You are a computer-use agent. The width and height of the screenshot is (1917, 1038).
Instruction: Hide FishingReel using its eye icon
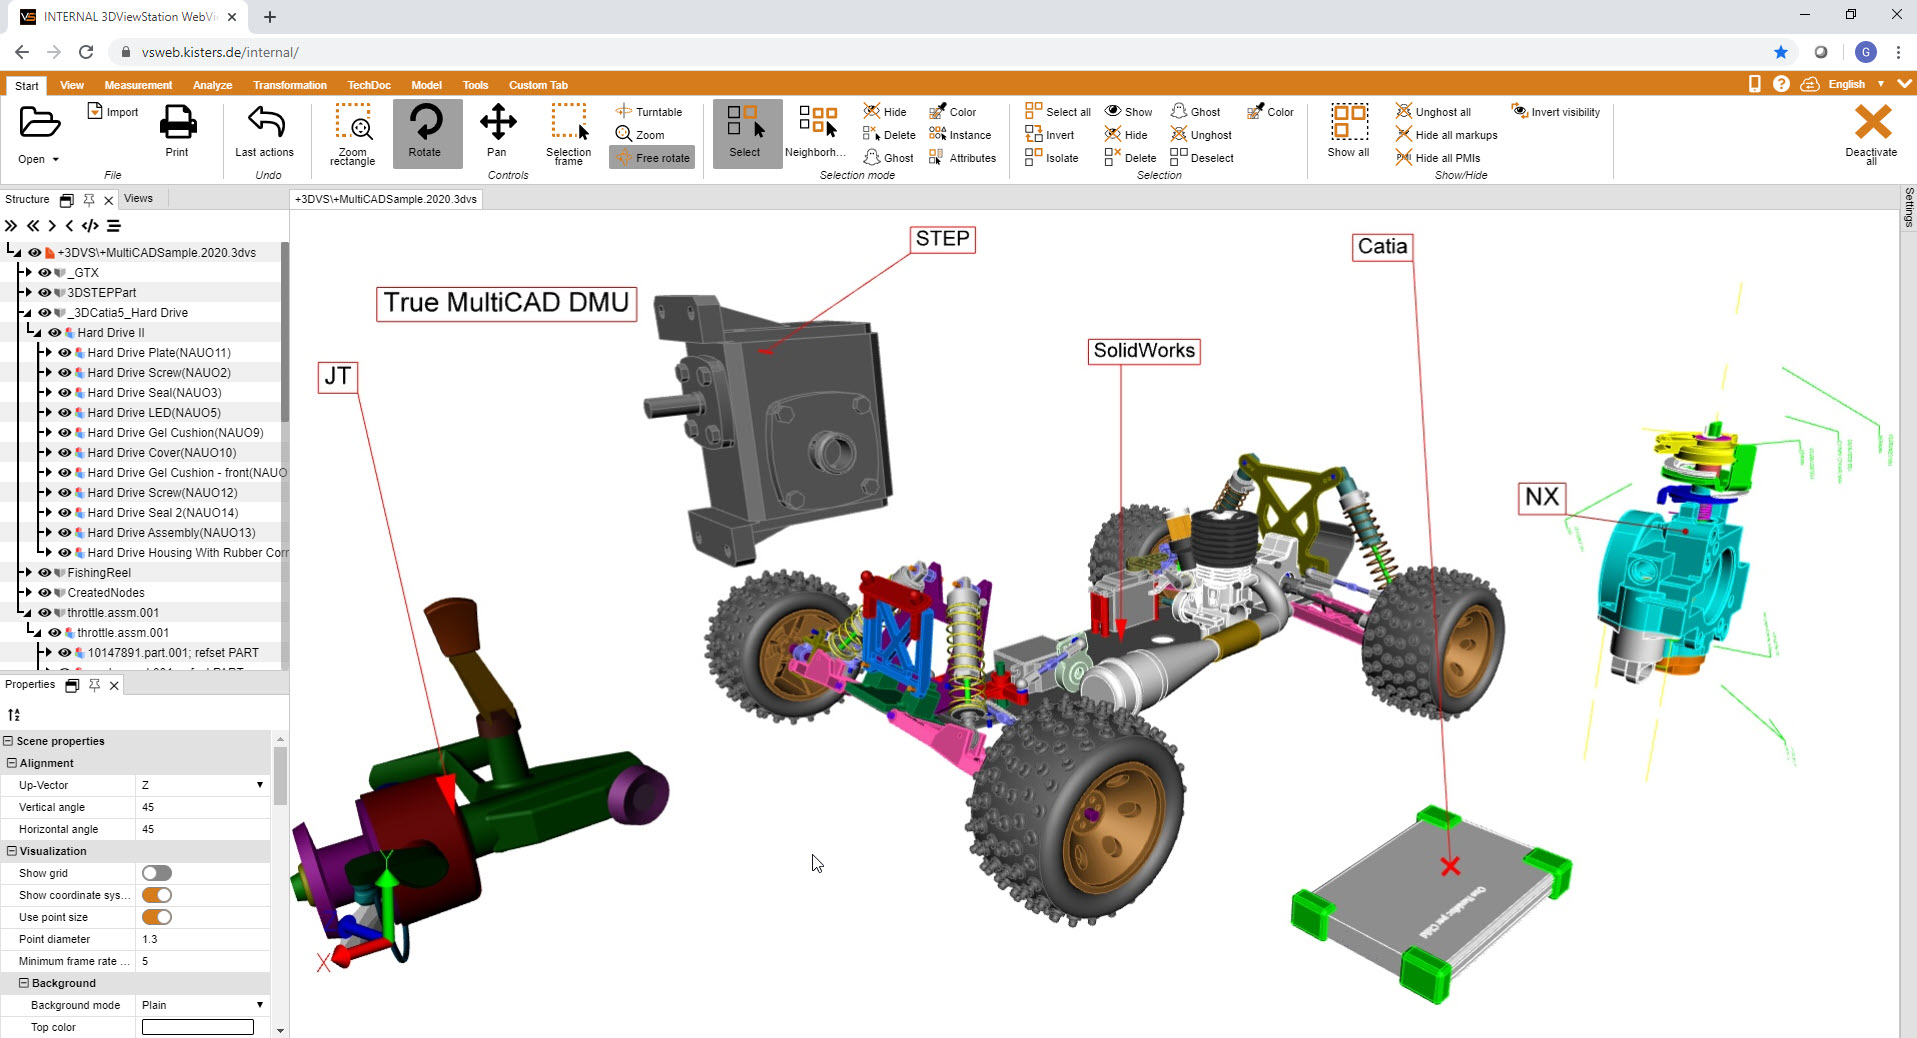[x=44, y=573]
